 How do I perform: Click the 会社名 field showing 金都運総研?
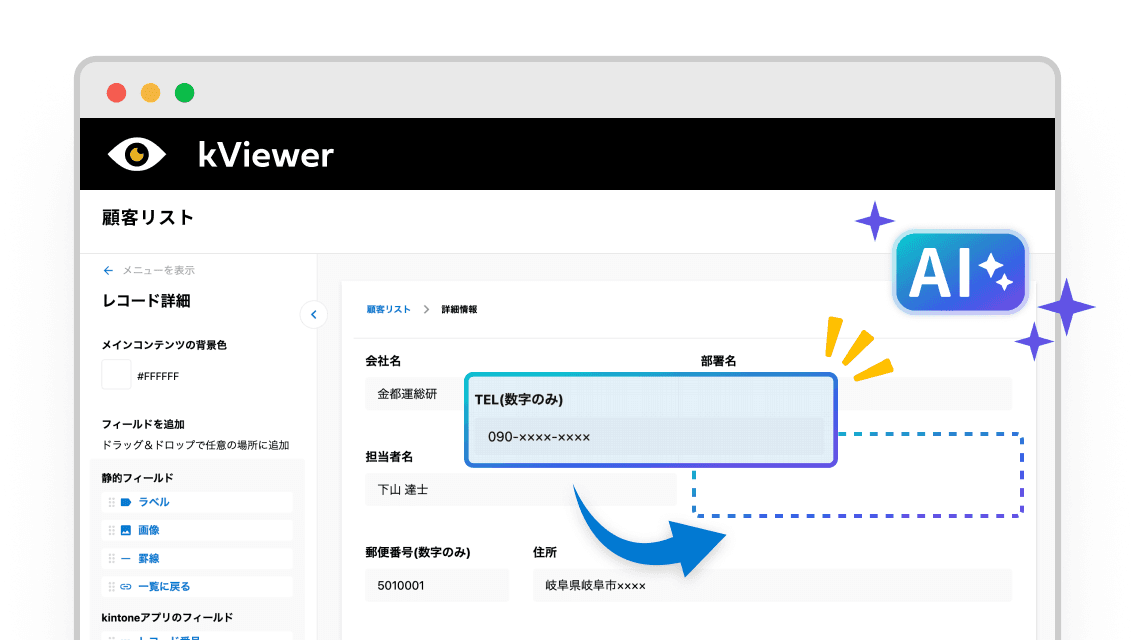[414, 394]
